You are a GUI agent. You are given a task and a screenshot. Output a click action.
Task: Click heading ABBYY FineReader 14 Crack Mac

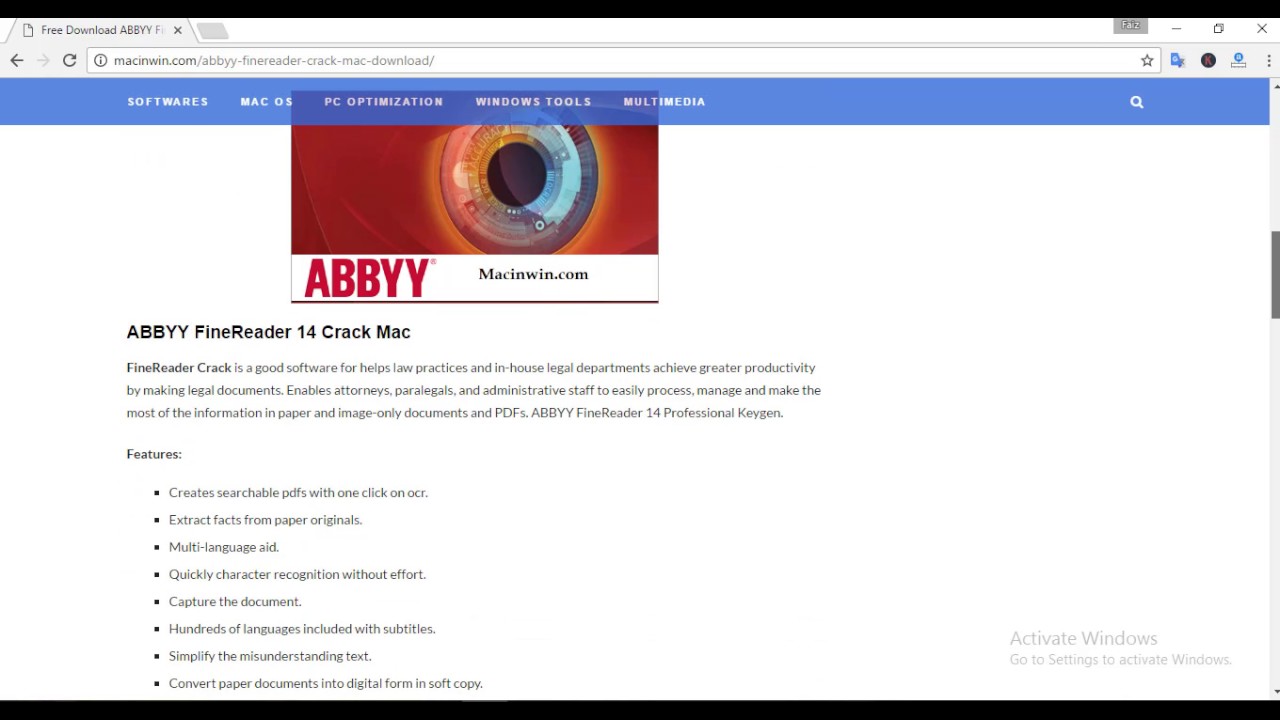click(268, 332)
